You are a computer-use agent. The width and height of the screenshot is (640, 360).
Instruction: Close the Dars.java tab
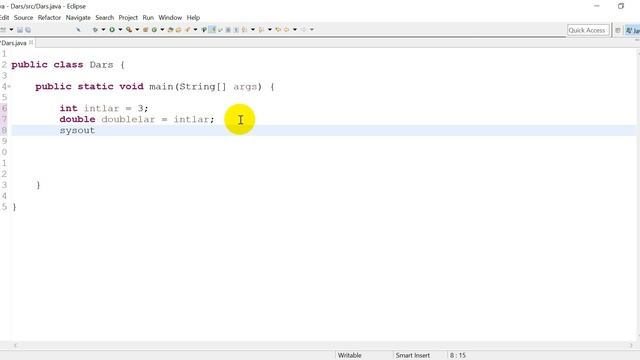pos(31,42)
